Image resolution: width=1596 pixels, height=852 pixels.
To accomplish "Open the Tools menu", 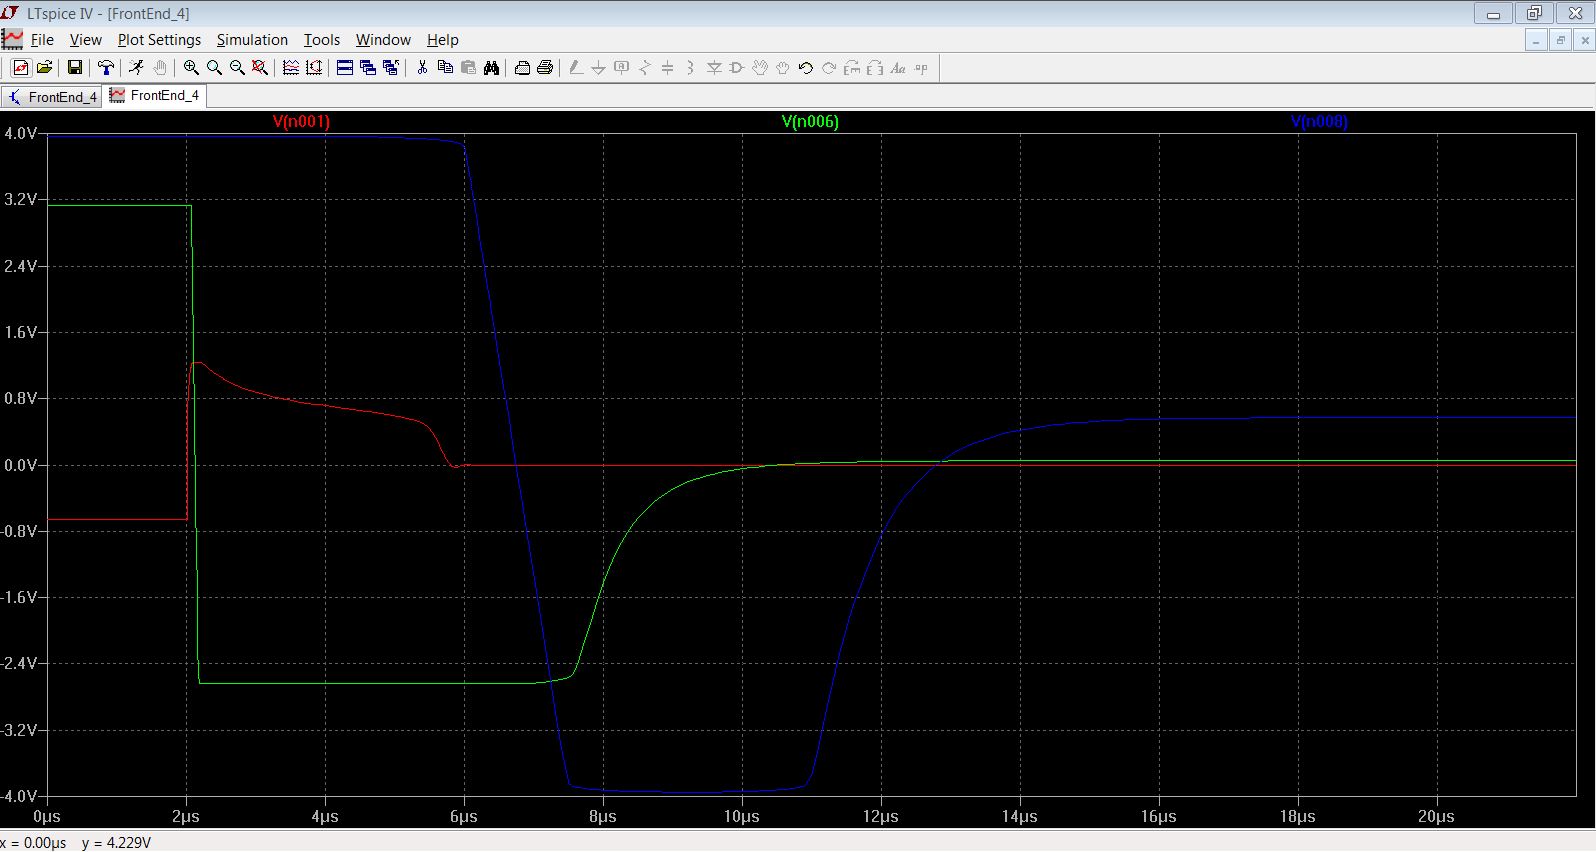I will [322, 40].
